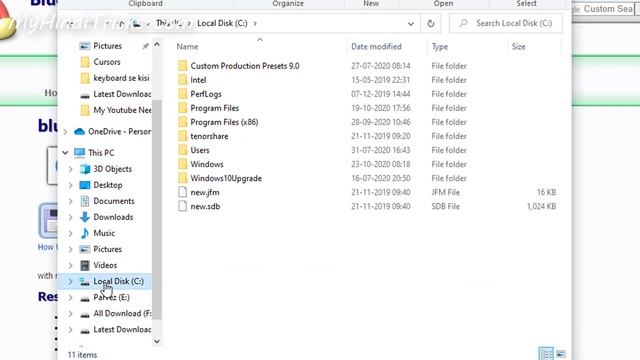This screenshot has height=360, width=640.
Task: Select the Program Files folder icon
Action: [x=182, y=108]
